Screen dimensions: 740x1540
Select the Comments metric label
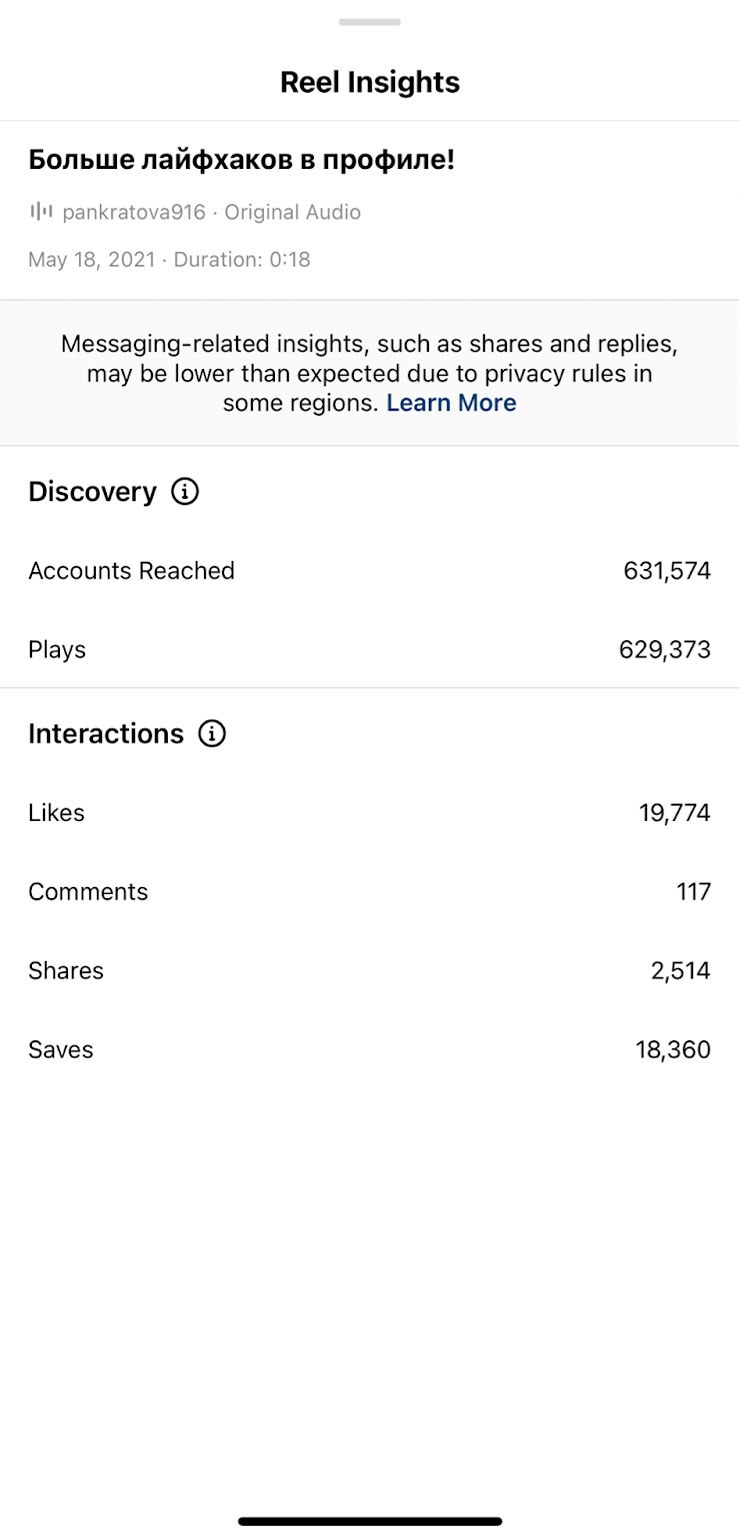[x=88, y=892]
